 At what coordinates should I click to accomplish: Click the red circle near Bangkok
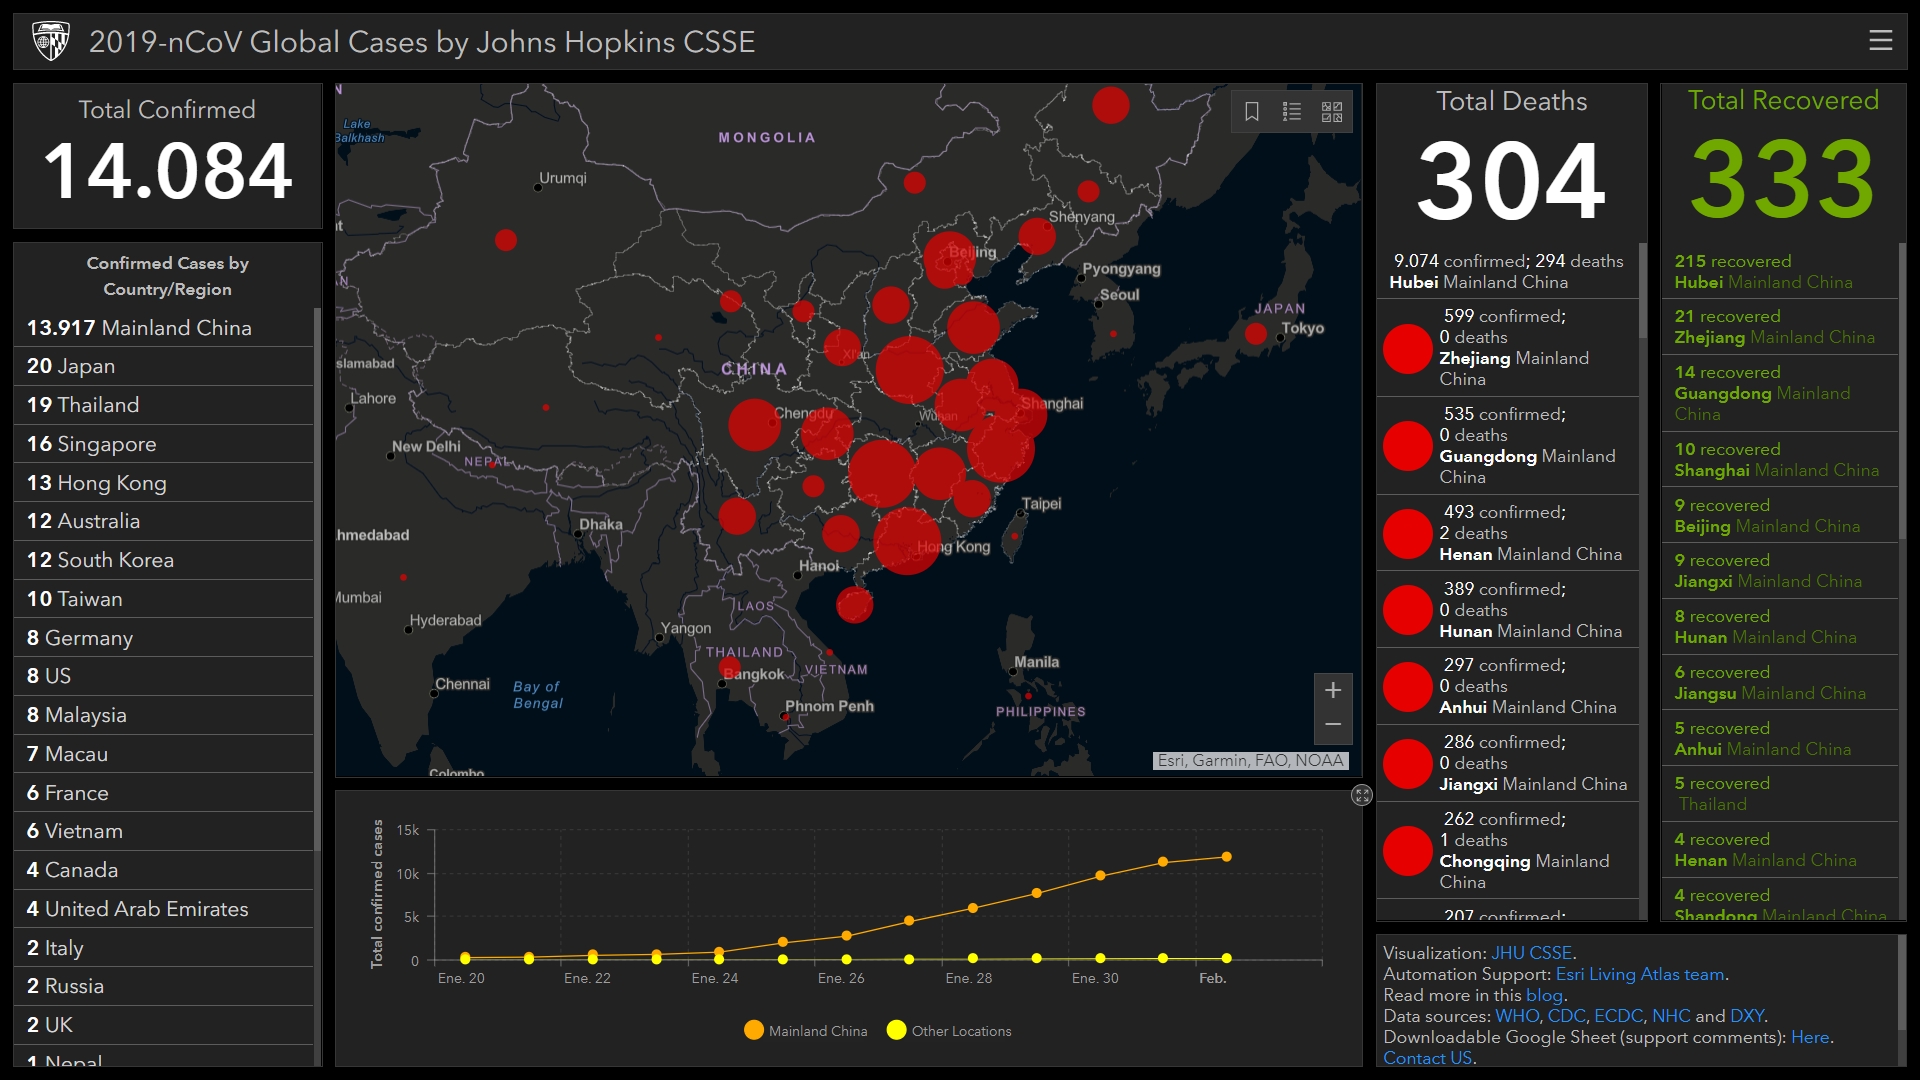[730, 667]
